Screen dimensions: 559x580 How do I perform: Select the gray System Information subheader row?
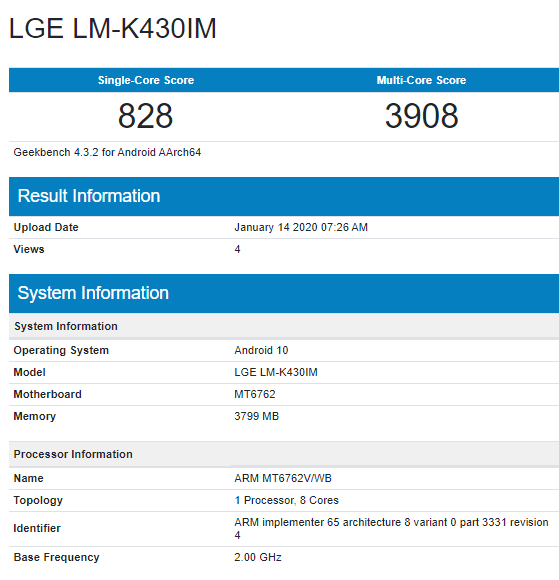coord(284,326)
